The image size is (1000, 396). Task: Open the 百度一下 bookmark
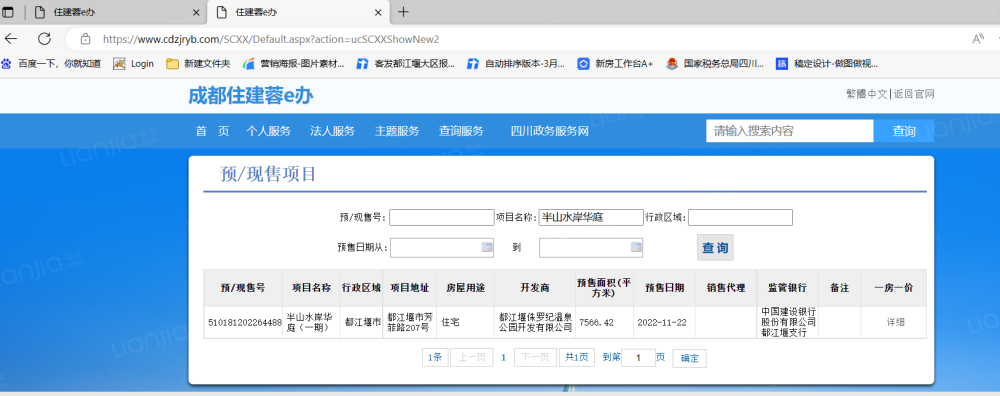pos(51,64)
